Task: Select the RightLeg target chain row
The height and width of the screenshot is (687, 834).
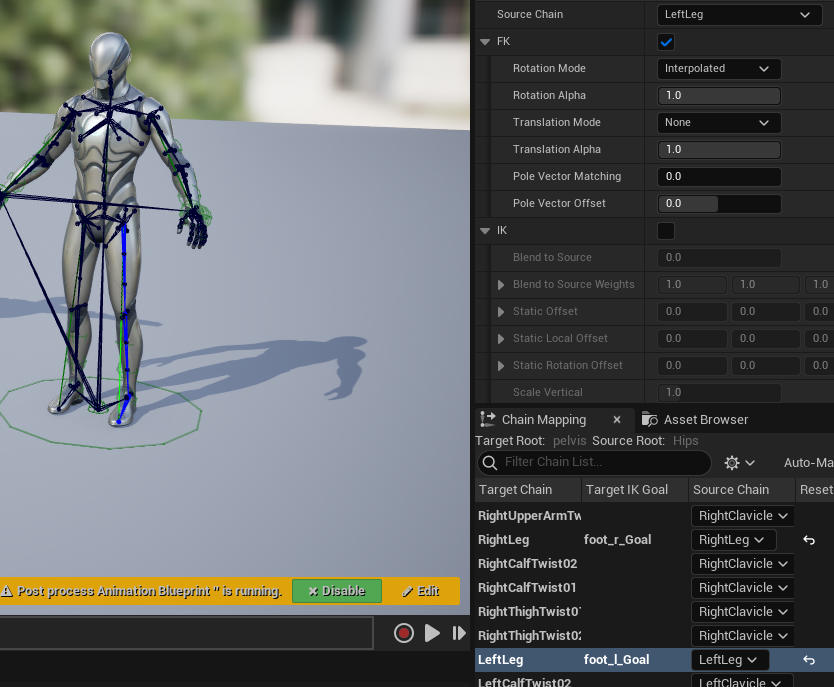Action: pyautogui.click(x=503, y=540)
